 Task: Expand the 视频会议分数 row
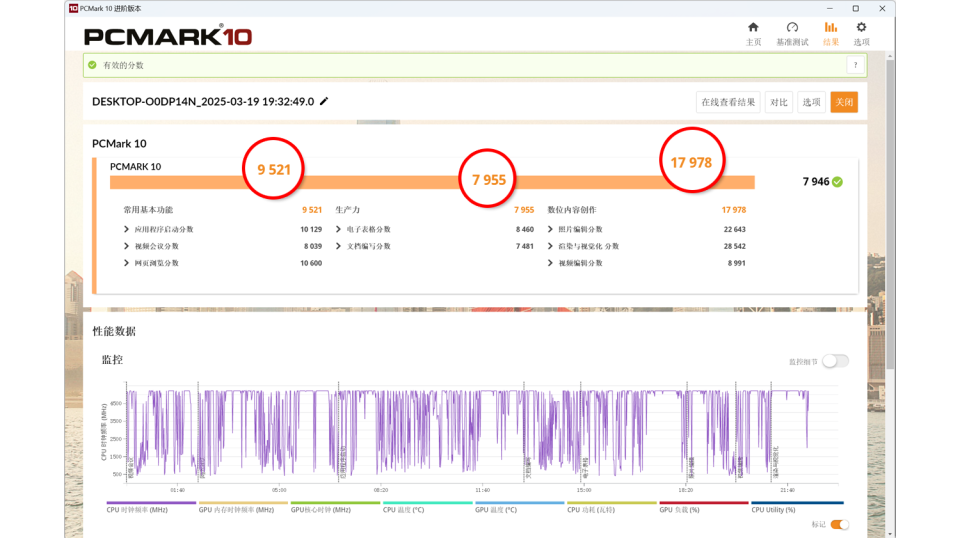pos(126,246)
